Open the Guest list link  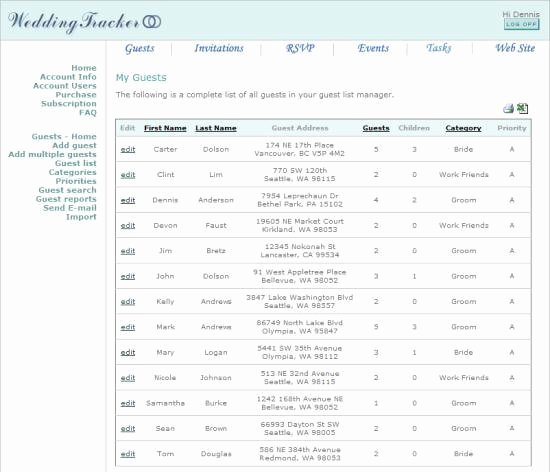(75, 163)
